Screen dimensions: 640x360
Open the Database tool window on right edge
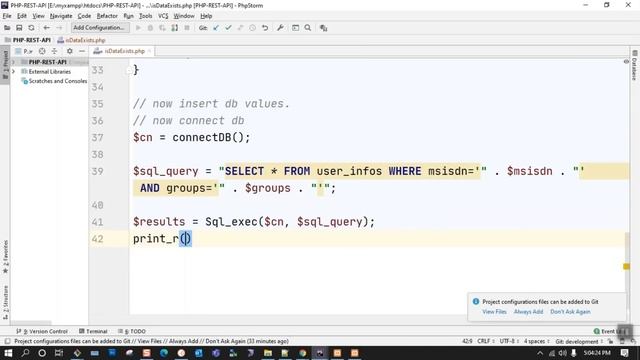[635, 65]
